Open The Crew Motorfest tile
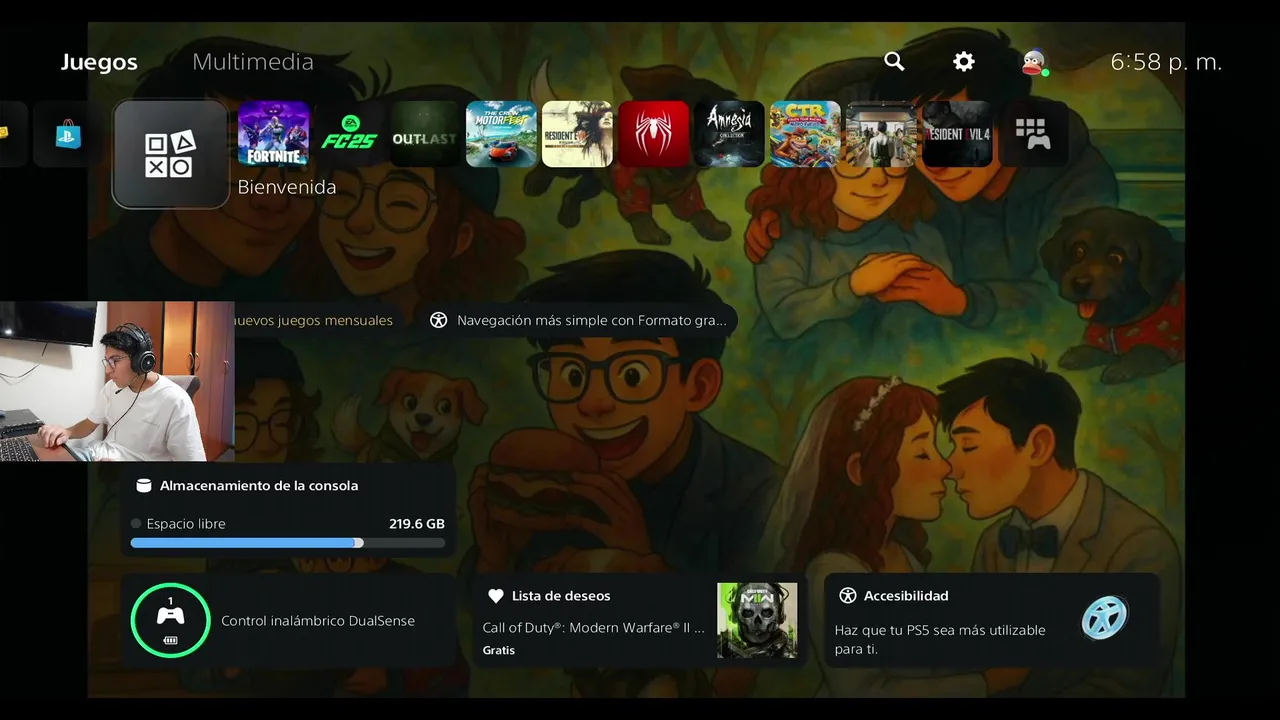The image size is (1280, 720). pos(501,134)
